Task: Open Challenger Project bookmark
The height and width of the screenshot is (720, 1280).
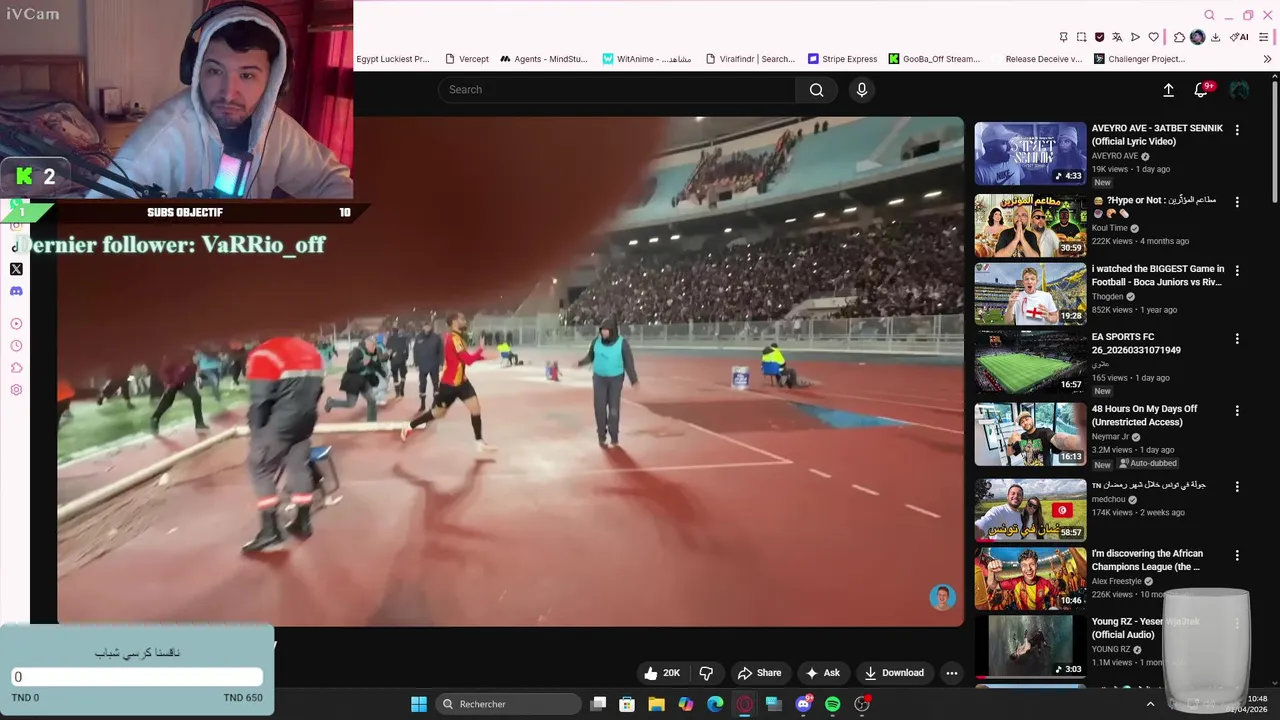Action: click(1139, 59)
